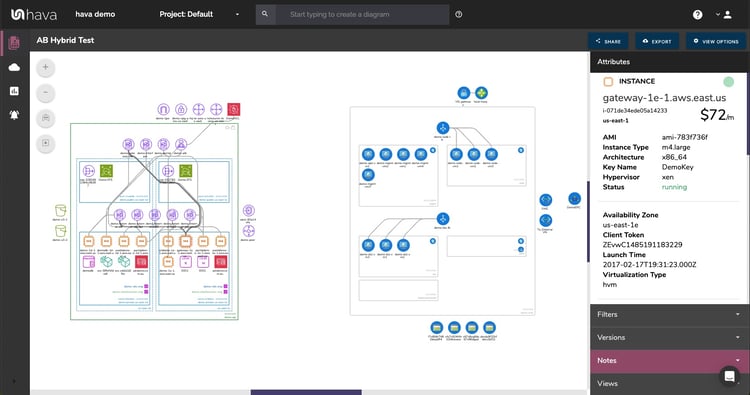Click the EXPORT button
Screen dimensions: 750x395
(657, 42)
